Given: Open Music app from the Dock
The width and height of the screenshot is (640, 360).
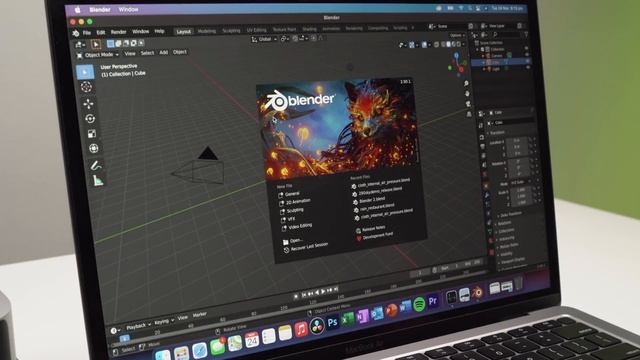Looking at the screenshot, I should point(301,329).
